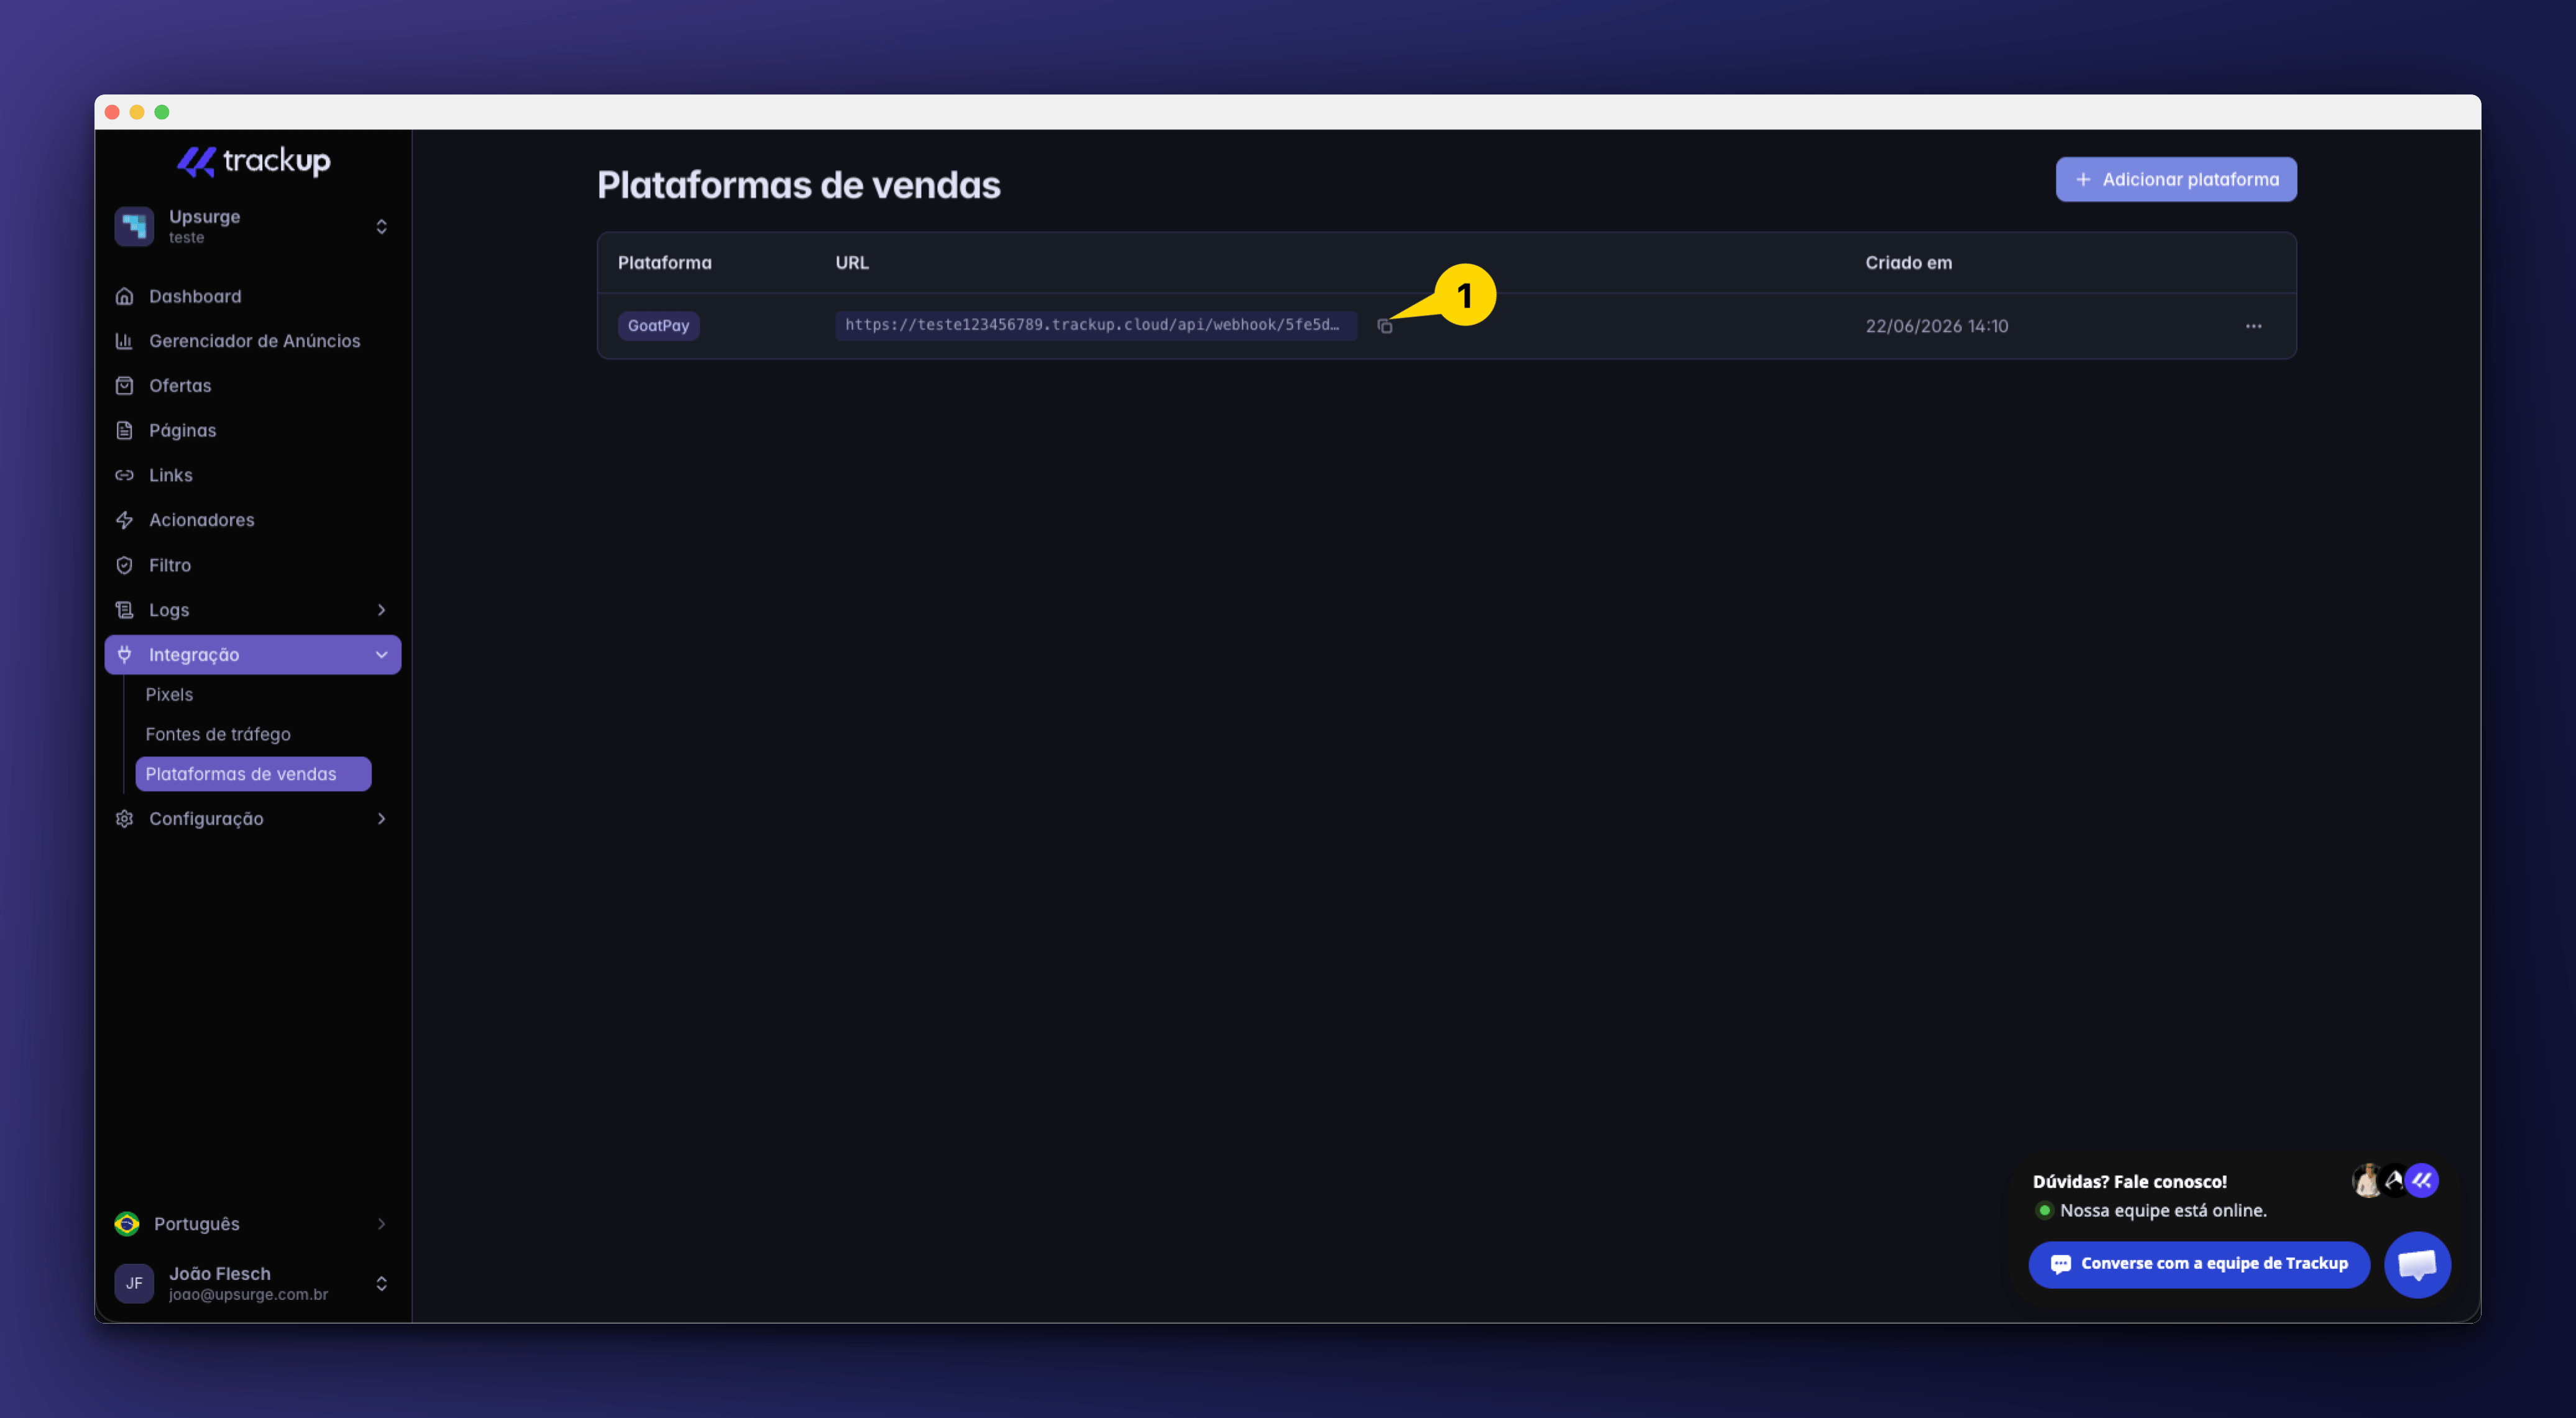Click the Gerenciador de Anúncios chart icon
Screen dimensions: 2576x1418
(124, 341)
